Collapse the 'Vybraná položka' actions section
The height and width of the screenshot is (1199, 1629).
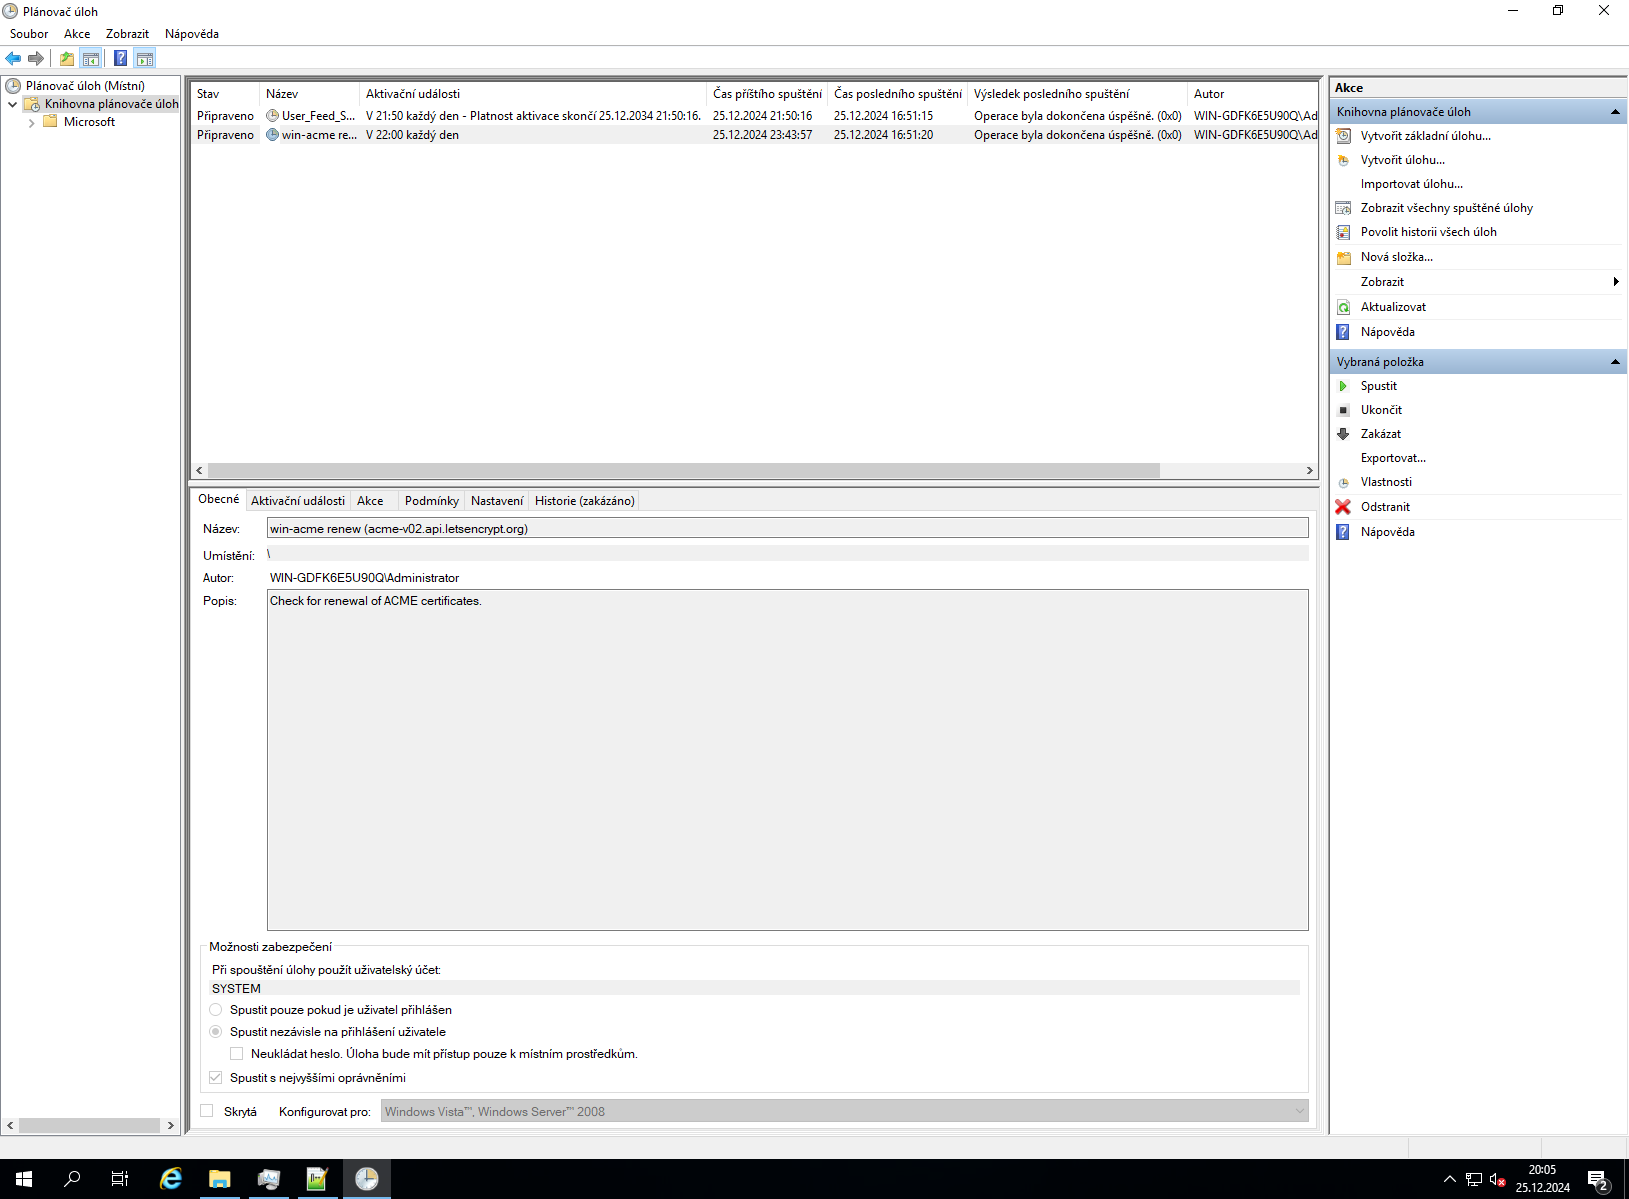coord(1616,361)
